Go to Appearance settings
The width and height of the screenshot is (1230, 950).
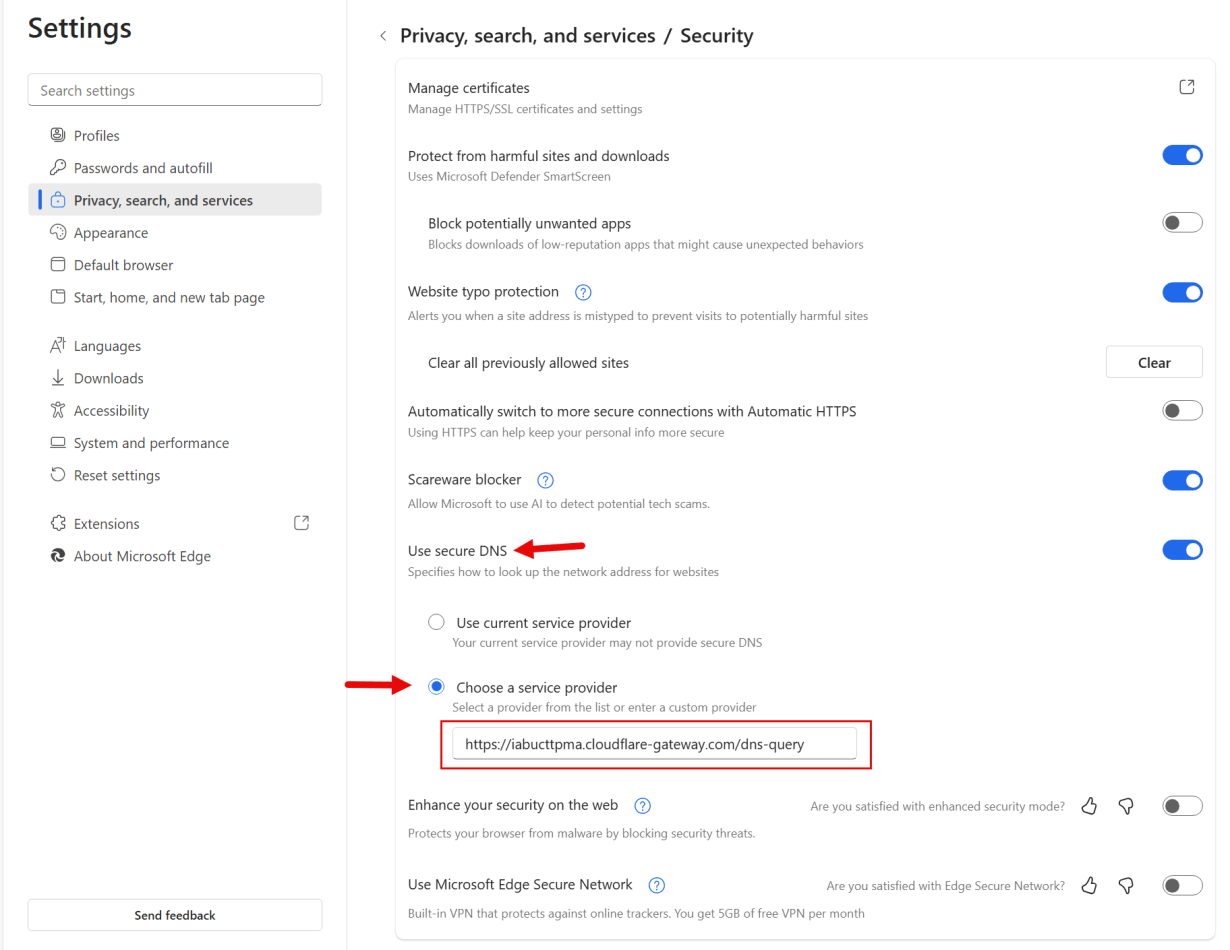pyautogui.click(x=110, y=233)
